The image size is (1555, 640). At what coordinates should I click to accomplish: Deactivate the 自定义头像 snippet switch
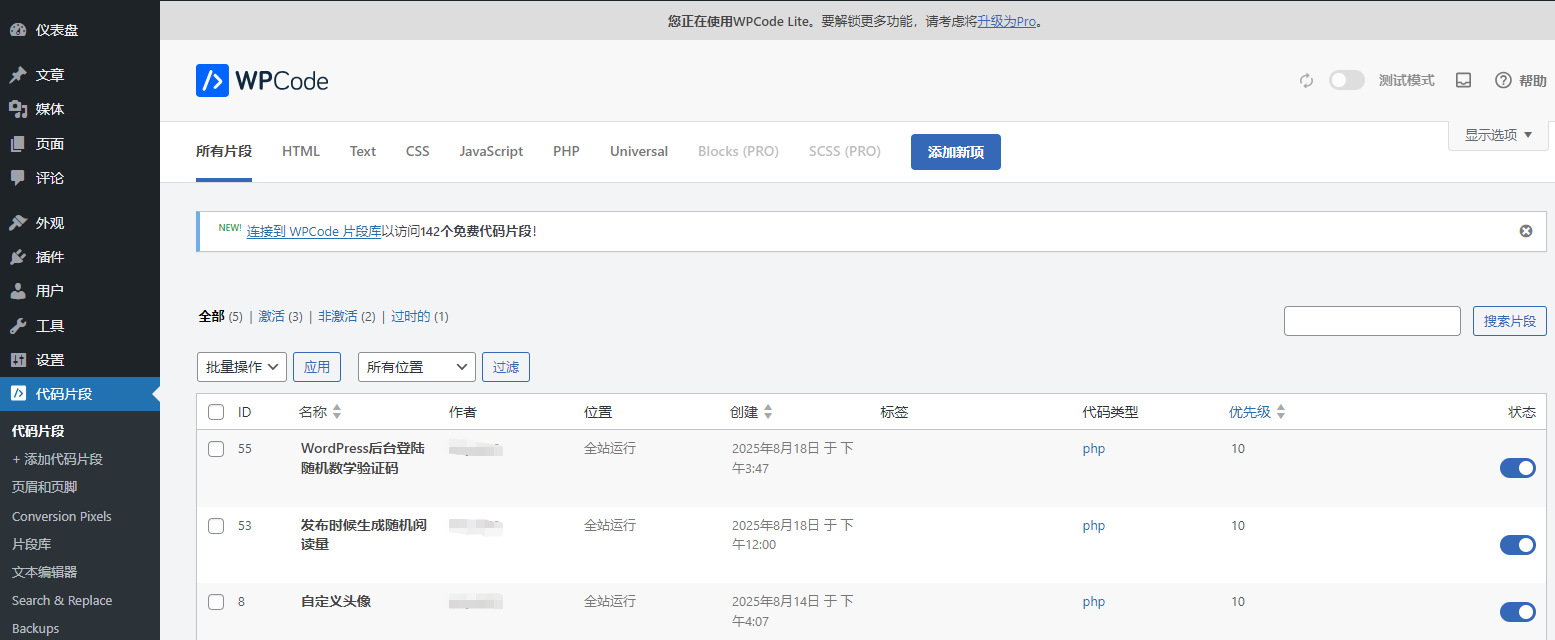(1518, 612)
